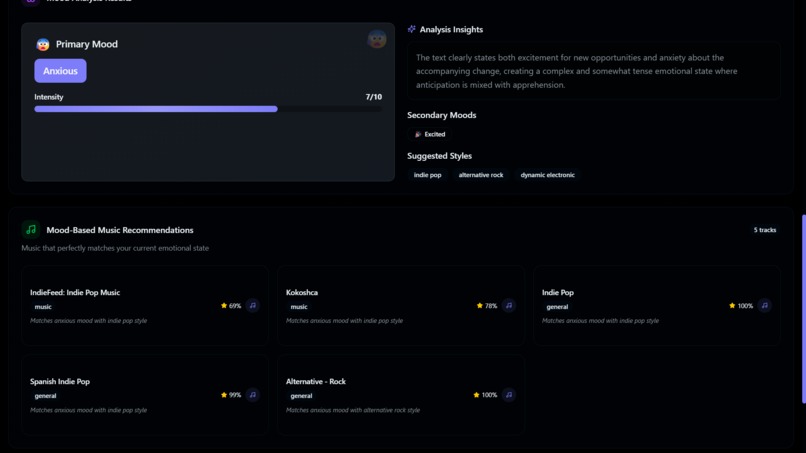Click the 7/10 intensity value
This screenshot has width=806, height=453.
click(374, 97)
